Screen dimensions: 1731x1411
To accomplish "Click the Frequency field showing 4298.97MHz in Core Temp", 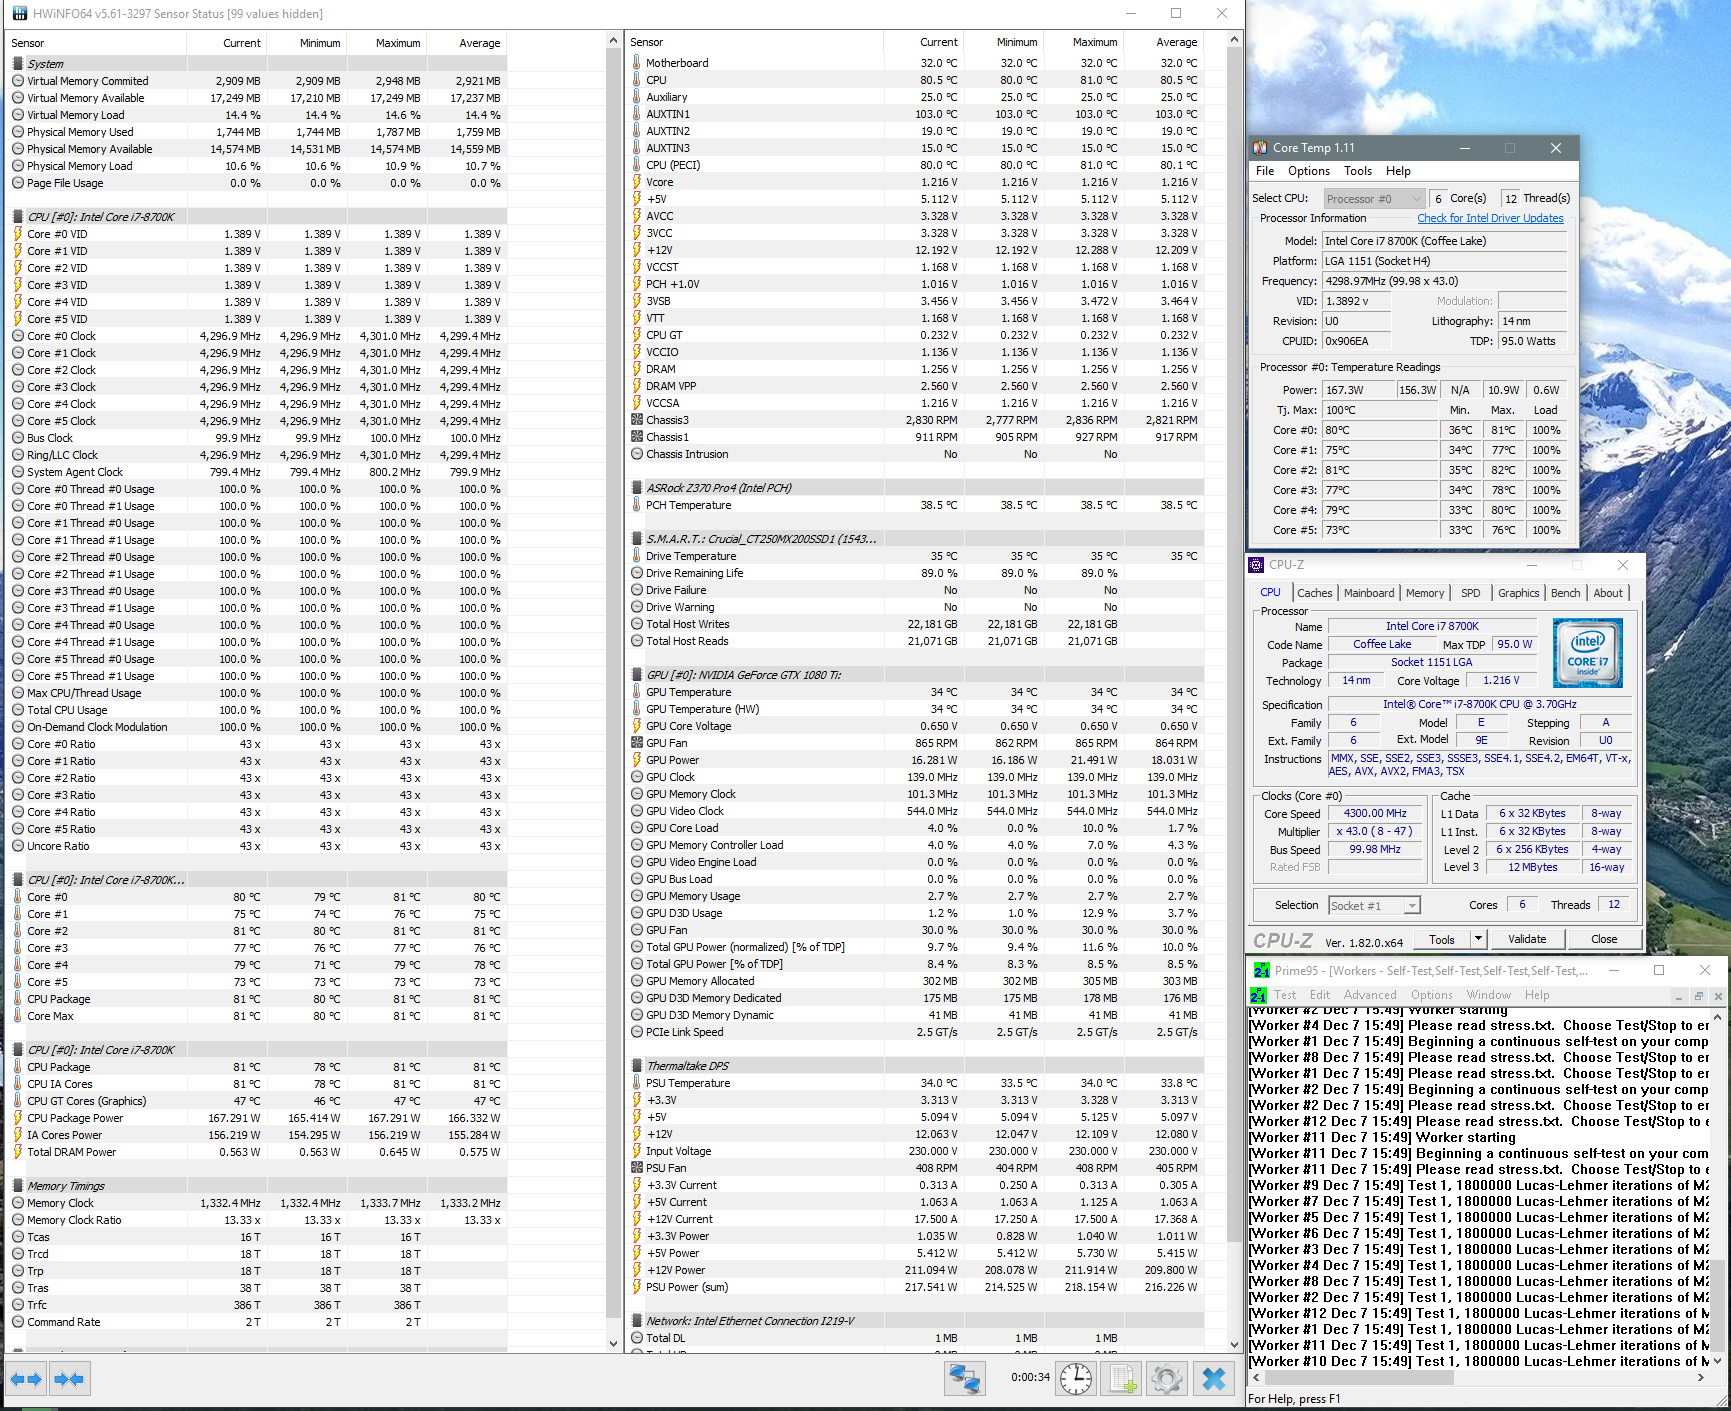I will click(x=1444, y=281).
